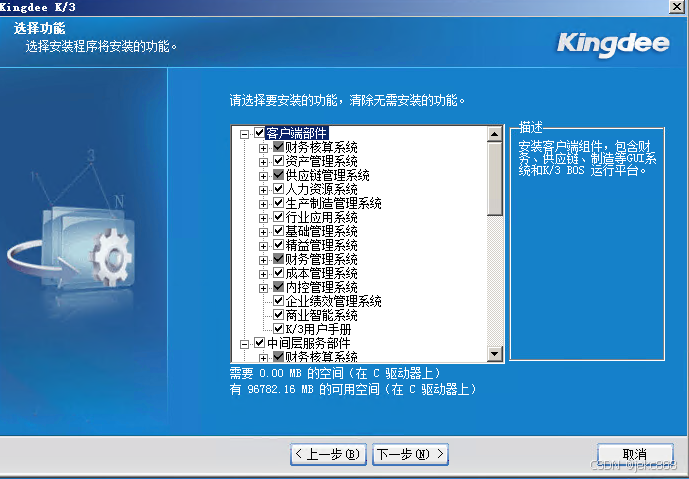Expand the 成本管理系统 node
This screenshot has height=479, width=689.
(x=263, y=274)
